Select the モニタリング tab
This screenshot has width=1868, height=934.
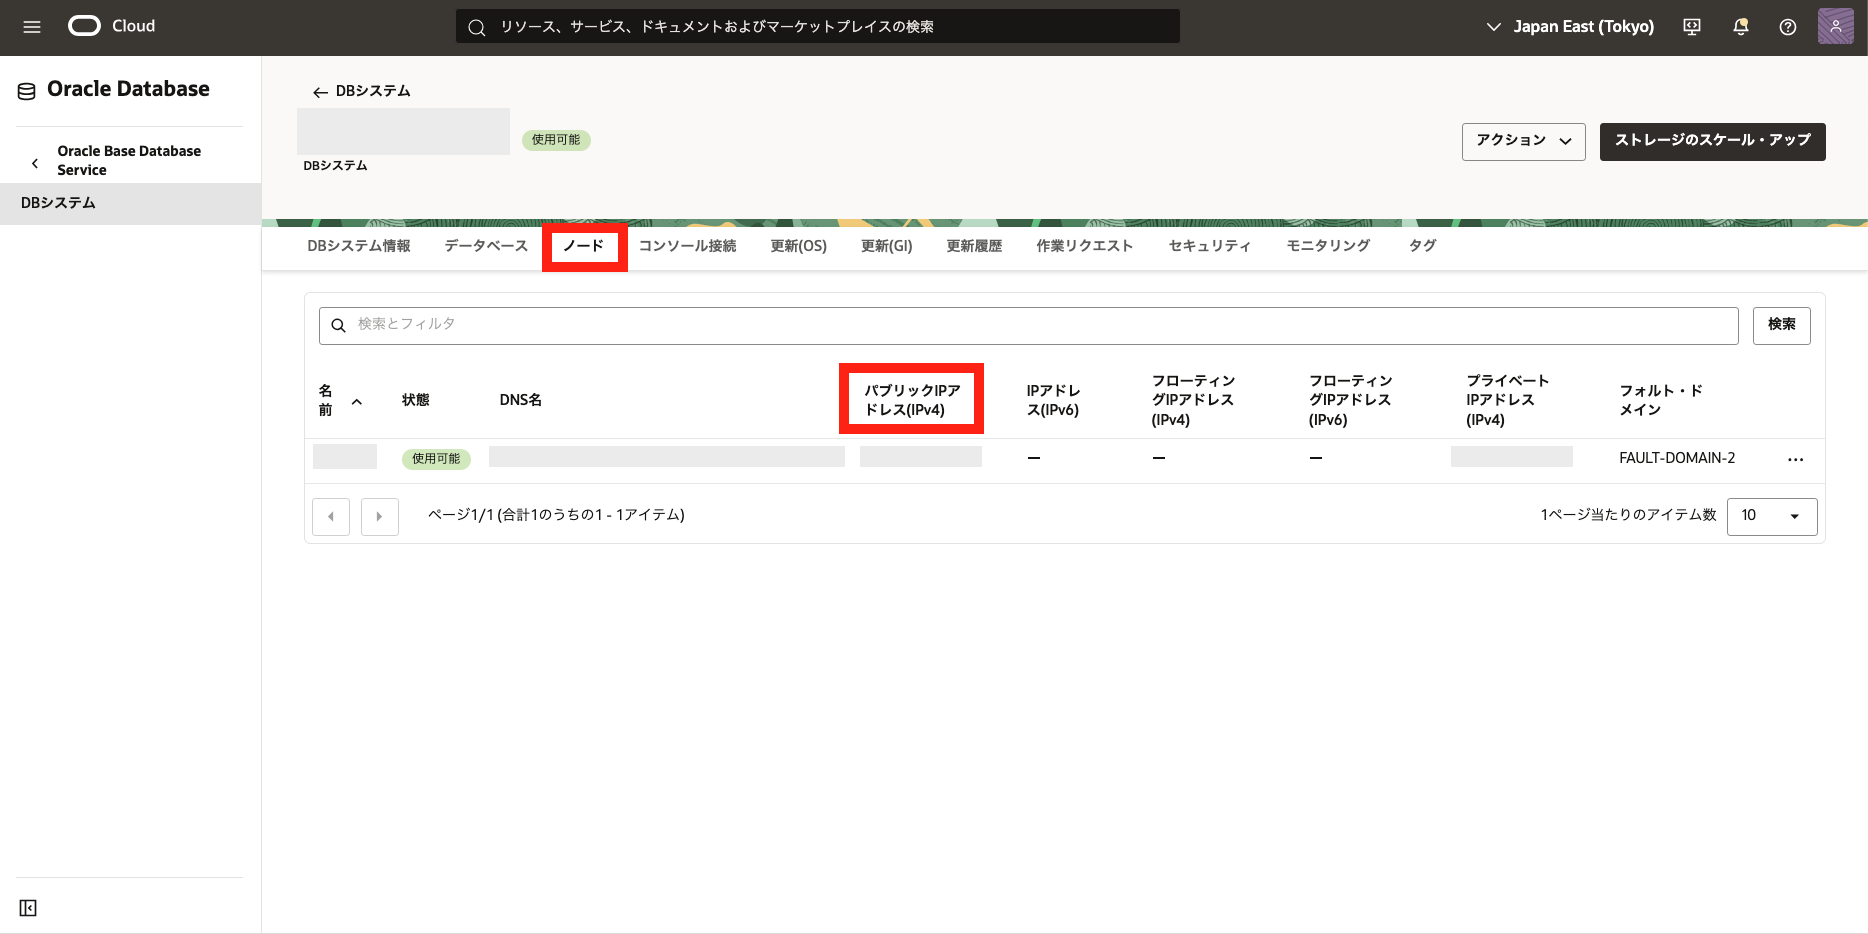pyautogui.click(x=1328, y=246)
